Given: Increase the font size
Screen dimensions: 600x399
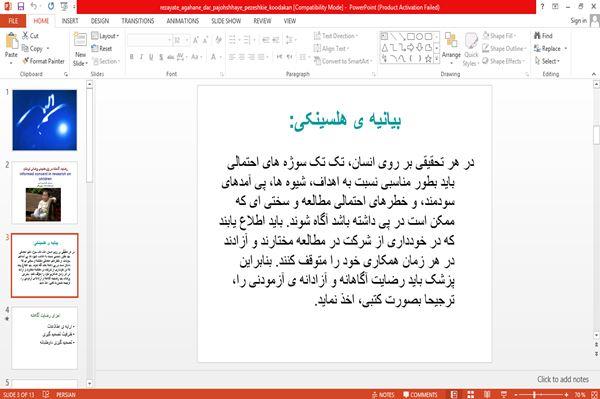Looking at the screenshot, I should pos(196,40).
